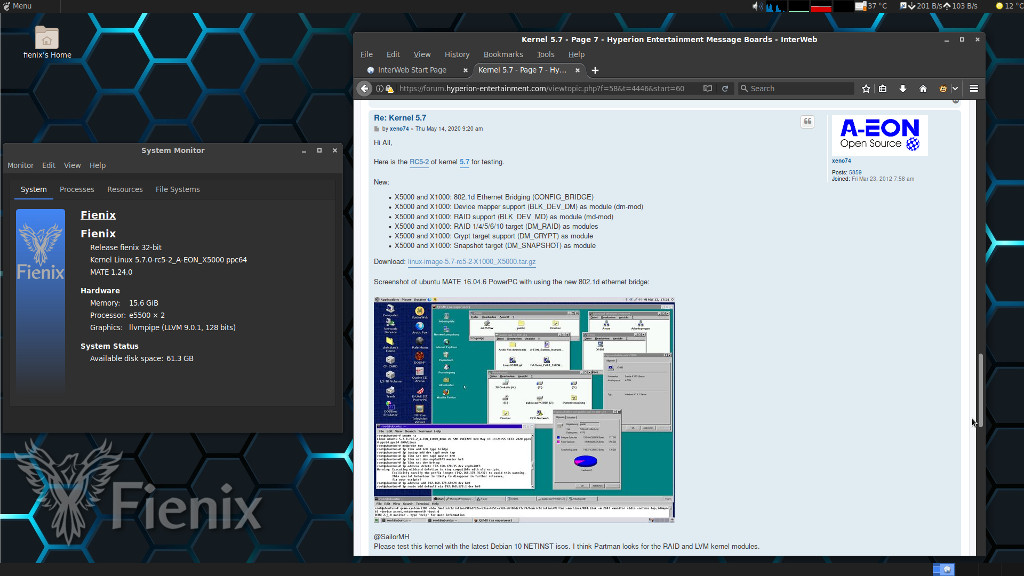Open the browser hamburger menu

coord(974,89)
